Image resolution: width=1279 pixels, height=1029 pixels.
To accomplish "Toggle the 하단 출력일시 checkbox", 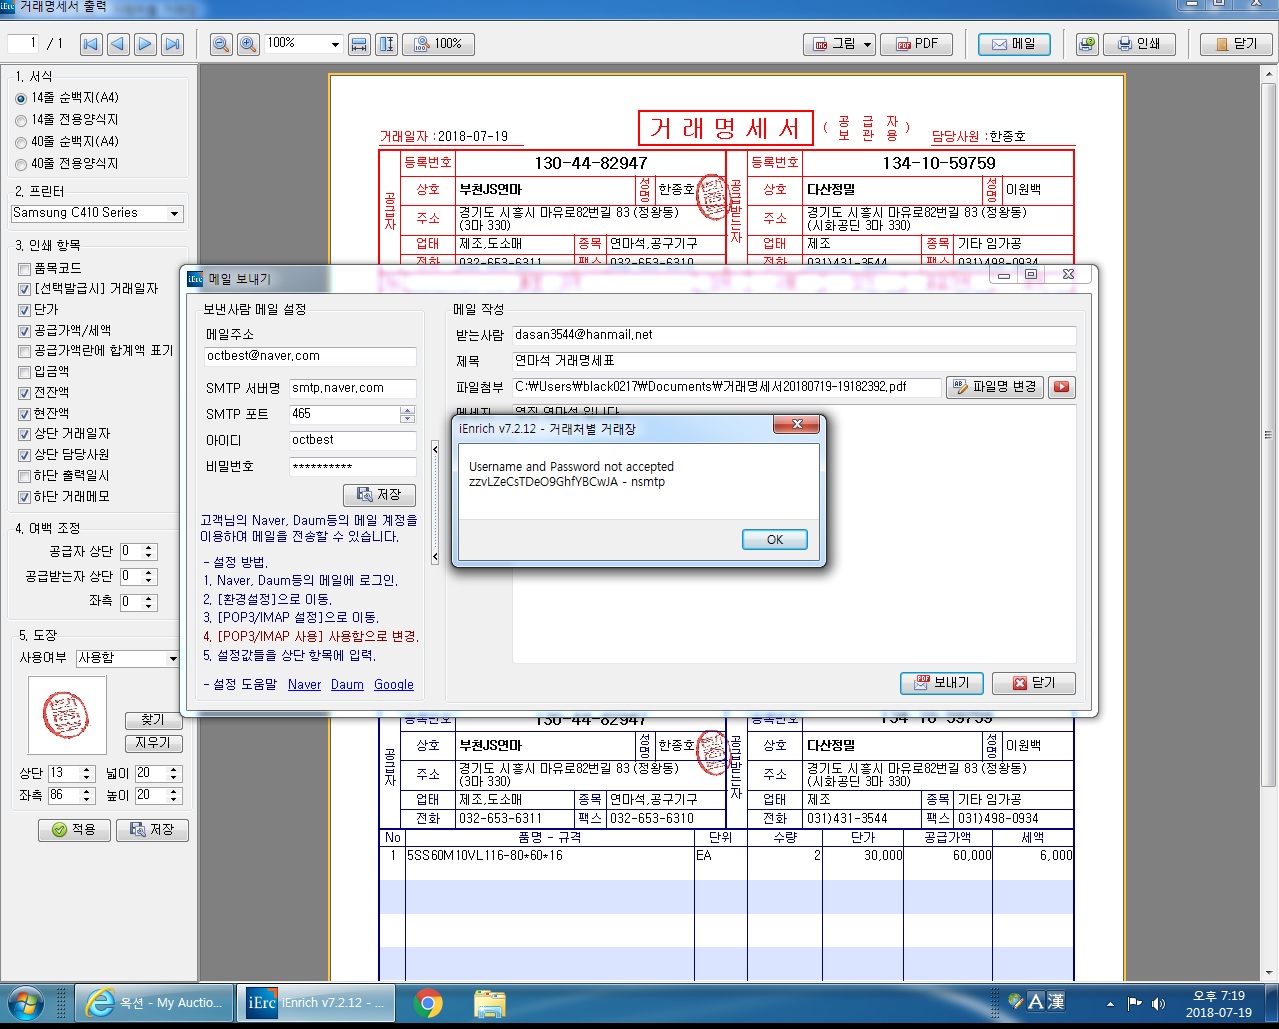I will pos(25,476).
